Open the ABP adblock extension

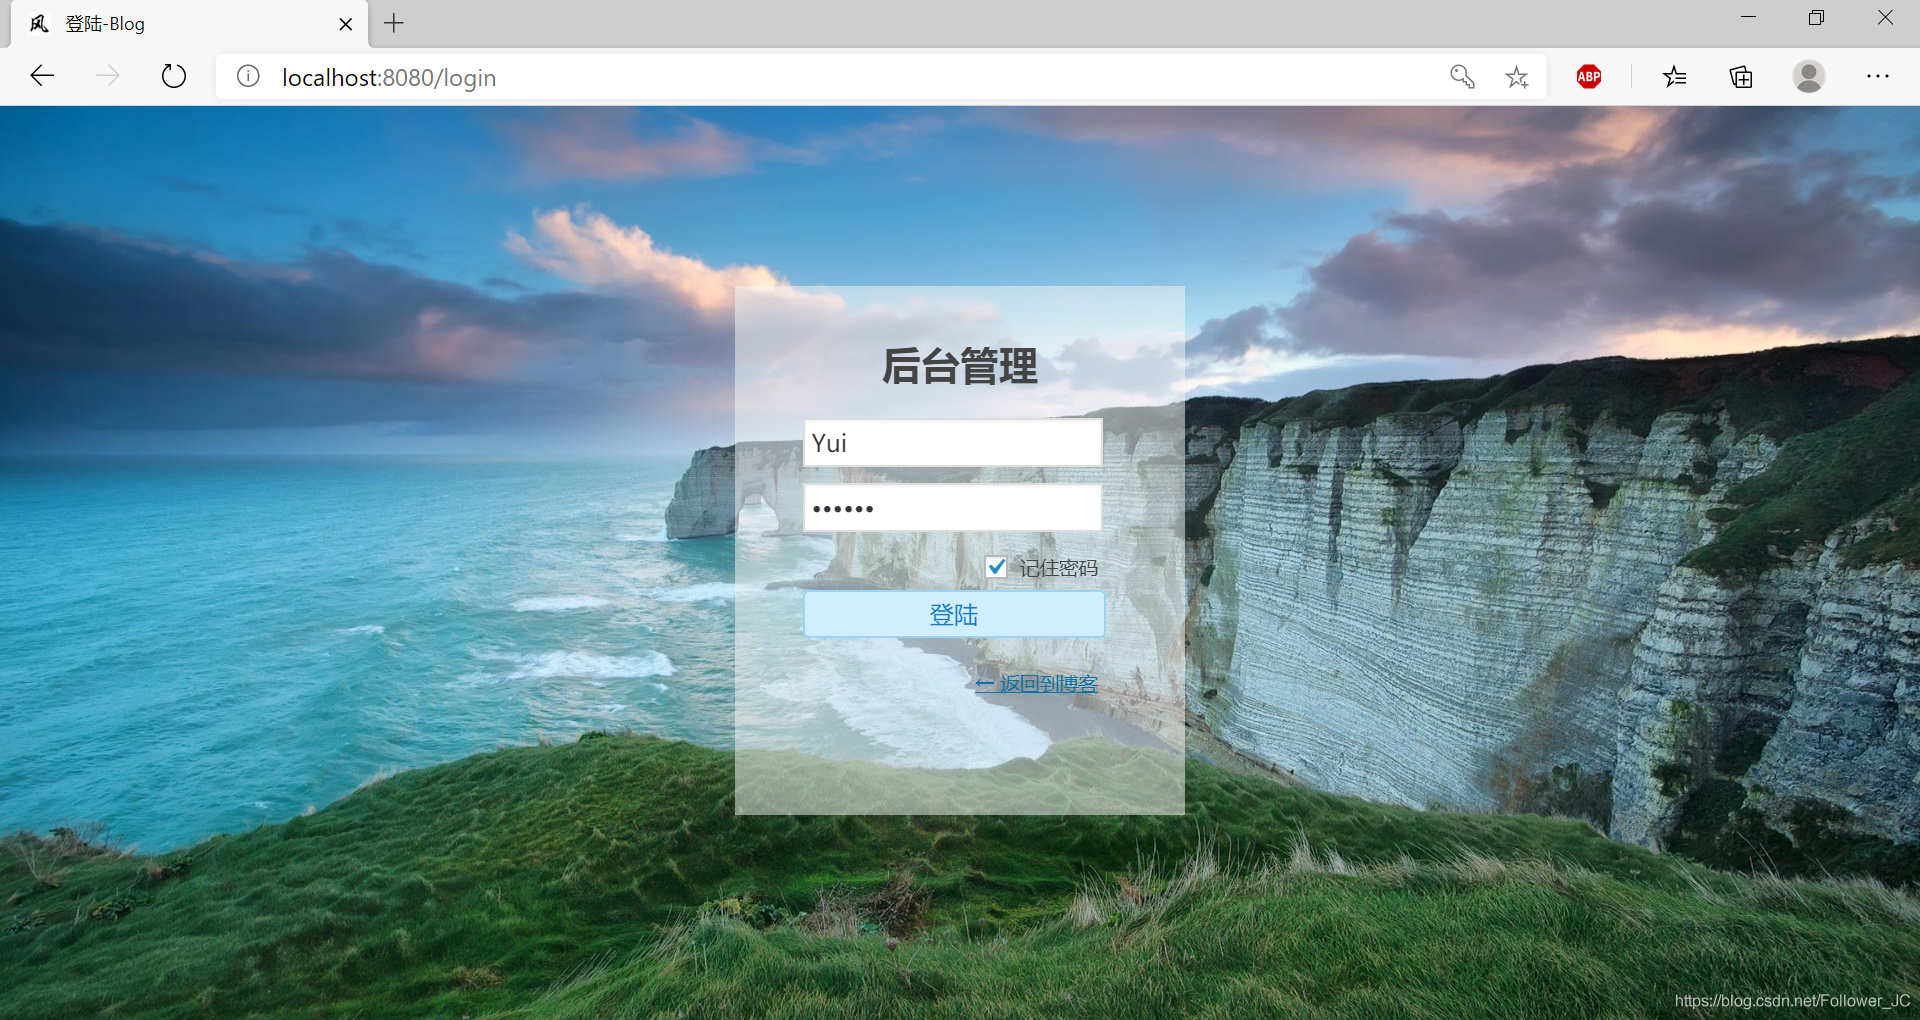pyautogui.click(x=1589, y=77)
